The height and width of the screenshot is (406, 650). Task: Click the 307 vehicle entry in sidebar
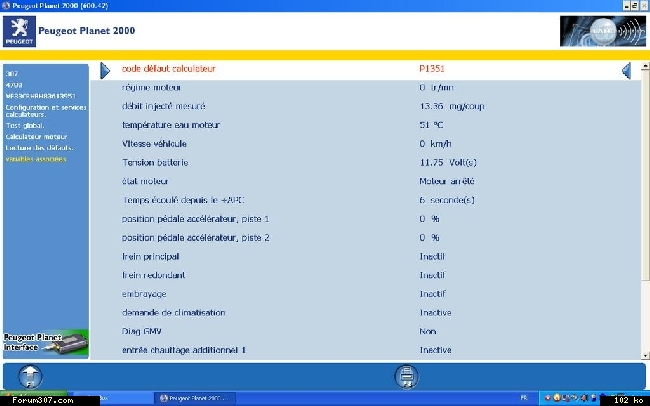pyautogui.click(x=12, y=74)
